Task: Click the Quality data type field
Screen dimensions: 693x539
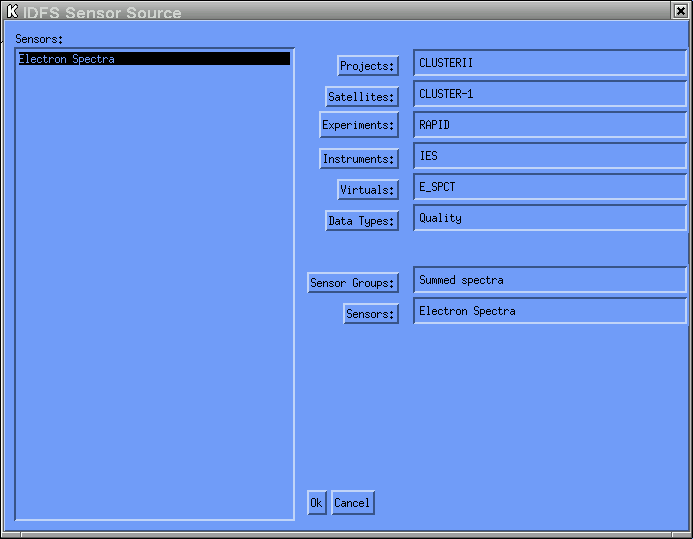Action: point(550,218)
